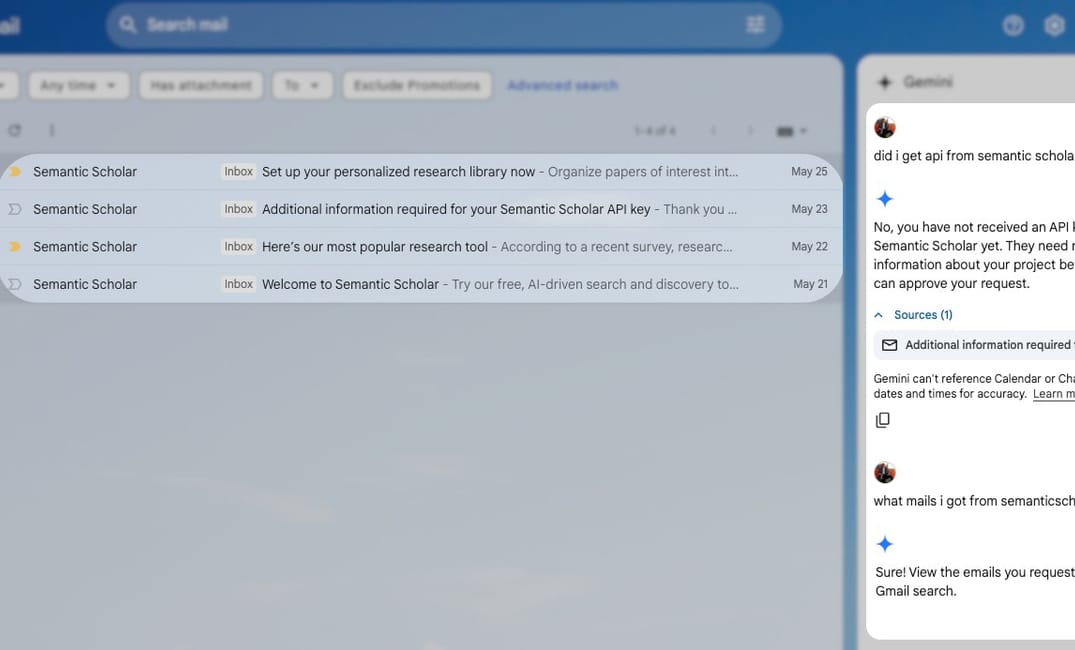Open the three-dot More options menu
The width and height of the screenshot is (1075, 650).
(x=52, y=130)
